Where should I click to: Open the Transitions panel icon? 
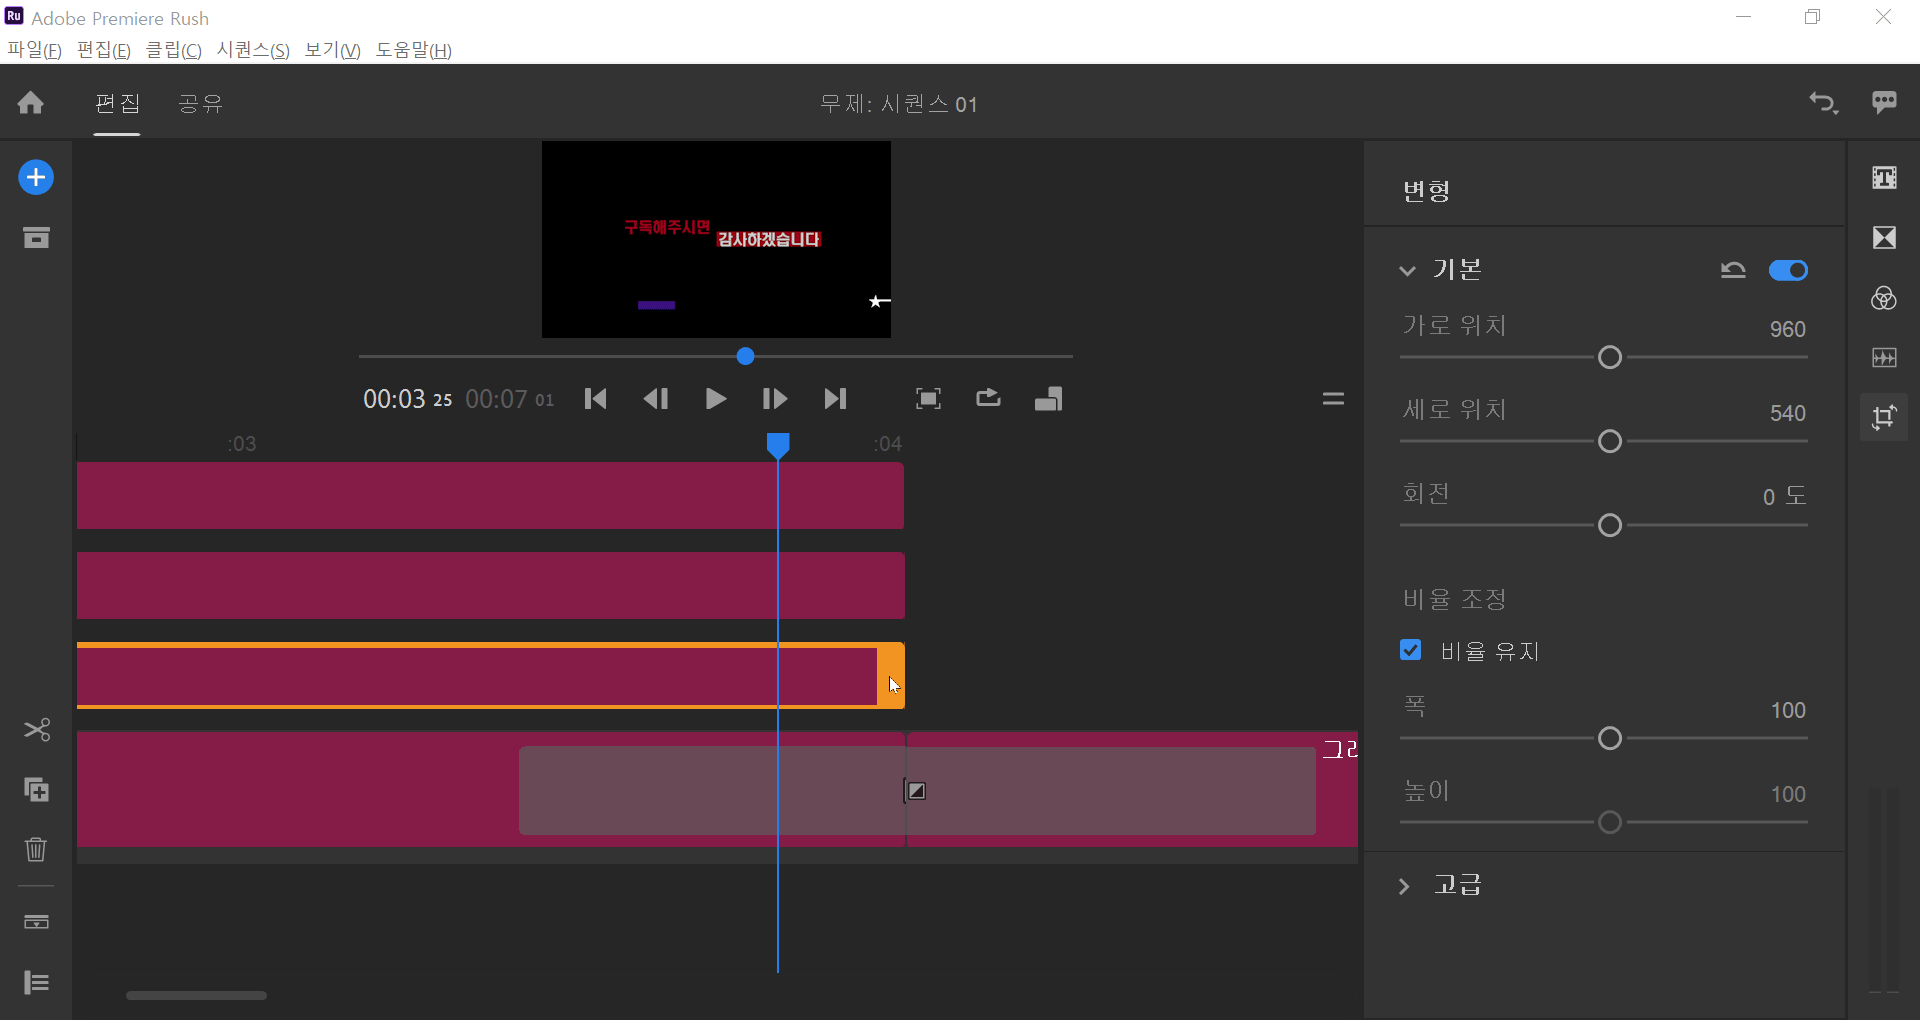pyautogui.click(x=1885, y=238)
